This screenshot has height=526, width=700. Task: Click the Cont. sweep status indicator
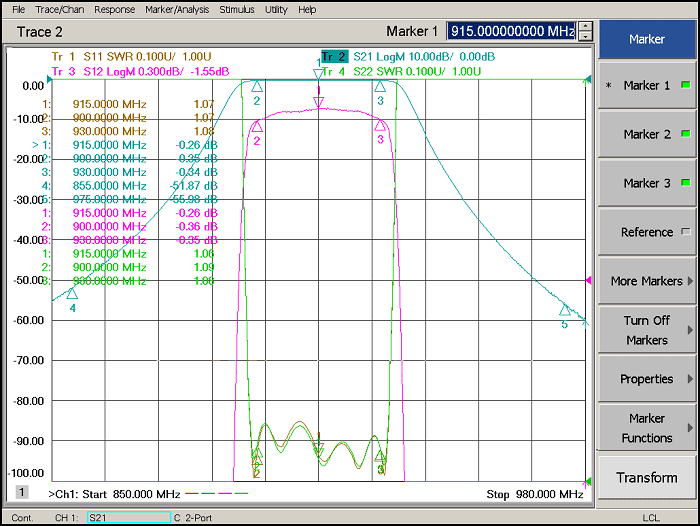pyautogui.click(x=22, y=518)
